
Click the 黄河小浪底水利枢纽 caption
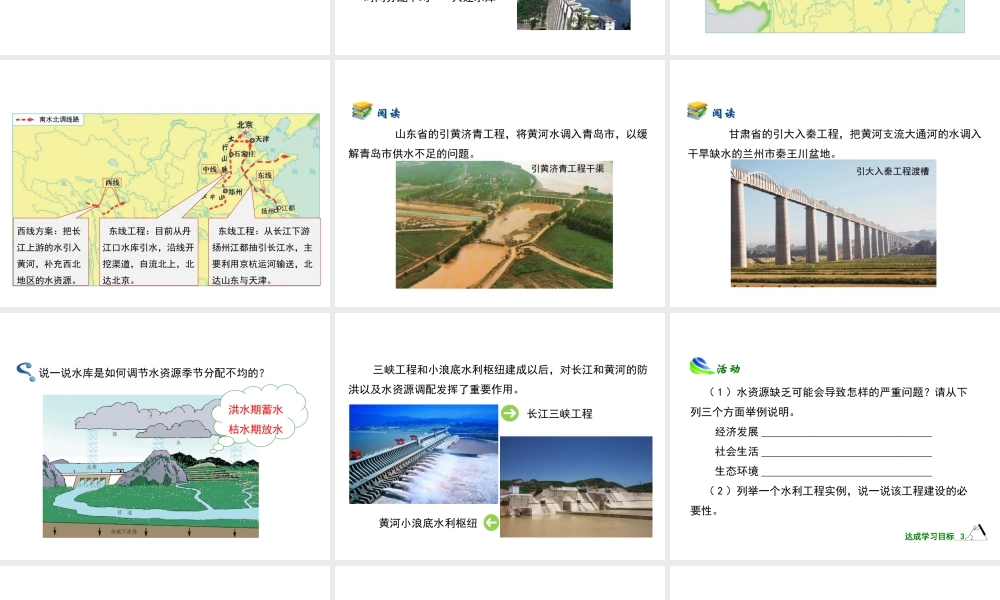pos(428,523)
